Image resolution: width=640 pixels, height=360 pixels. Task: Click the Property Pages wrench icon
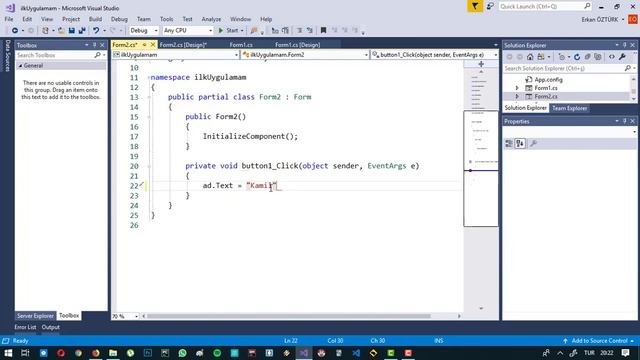[x=533, y=144]
